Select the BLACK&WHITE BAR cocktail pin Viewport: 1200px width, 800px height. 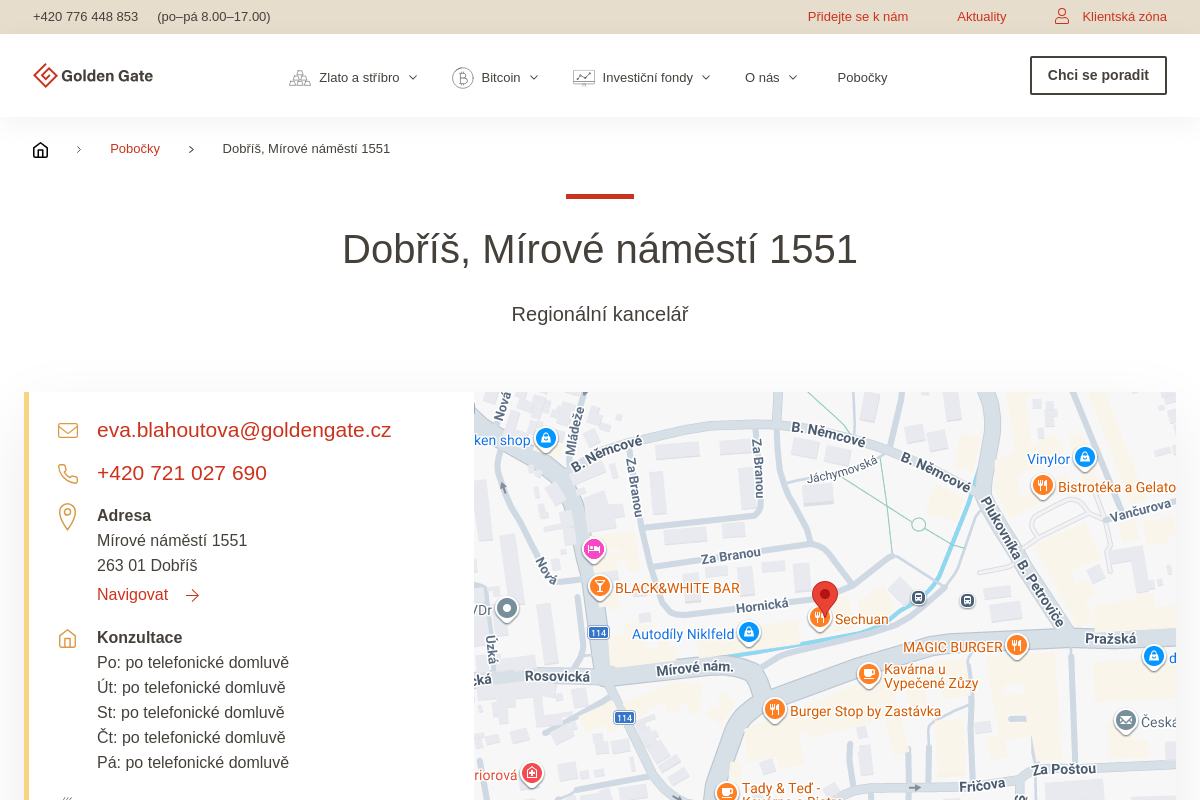pyautogui.click(x=599, y=587)
